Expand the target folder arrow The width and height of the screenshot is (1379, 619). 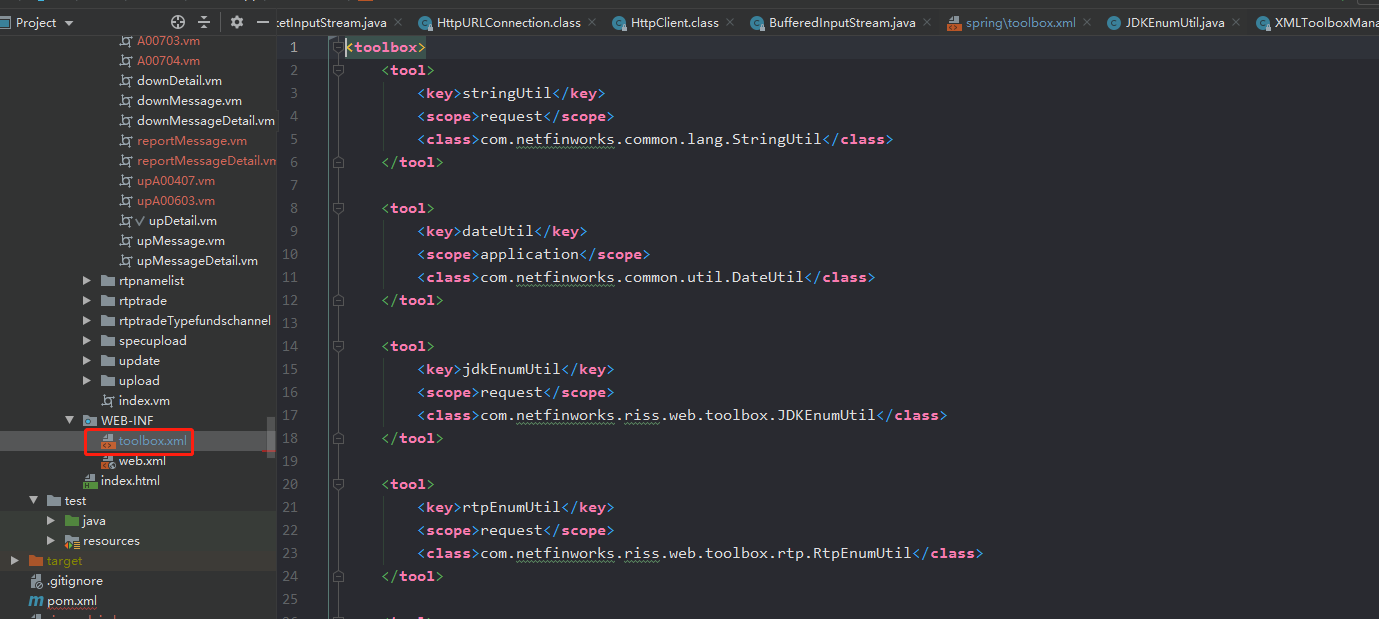16,561
